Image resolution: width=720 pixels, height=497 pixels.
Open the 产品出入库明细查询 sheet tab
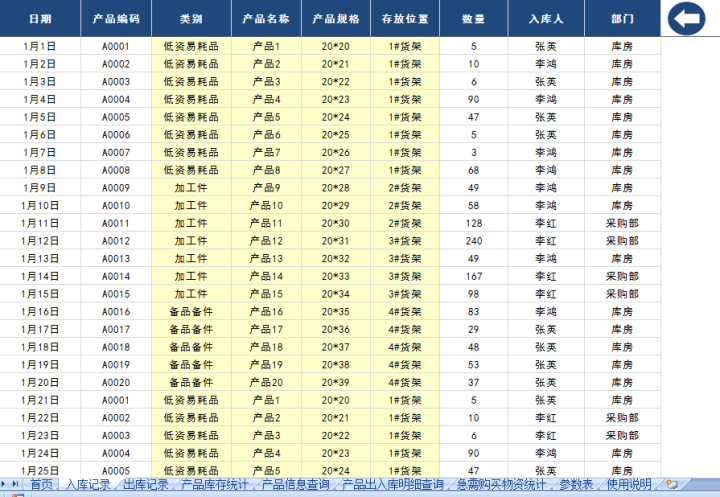[393, 484]
